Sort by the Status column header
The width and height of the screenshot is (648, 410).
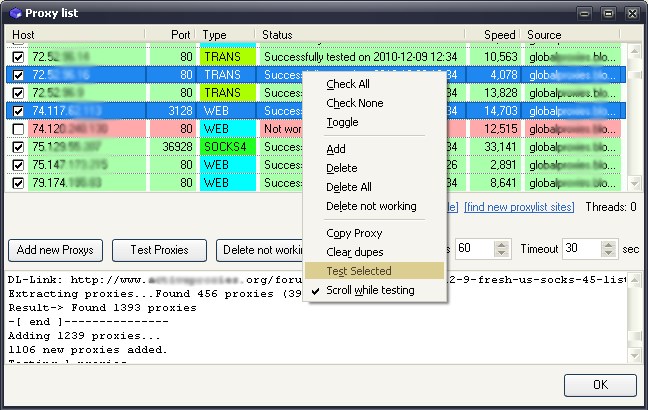(x=360, y=35)
